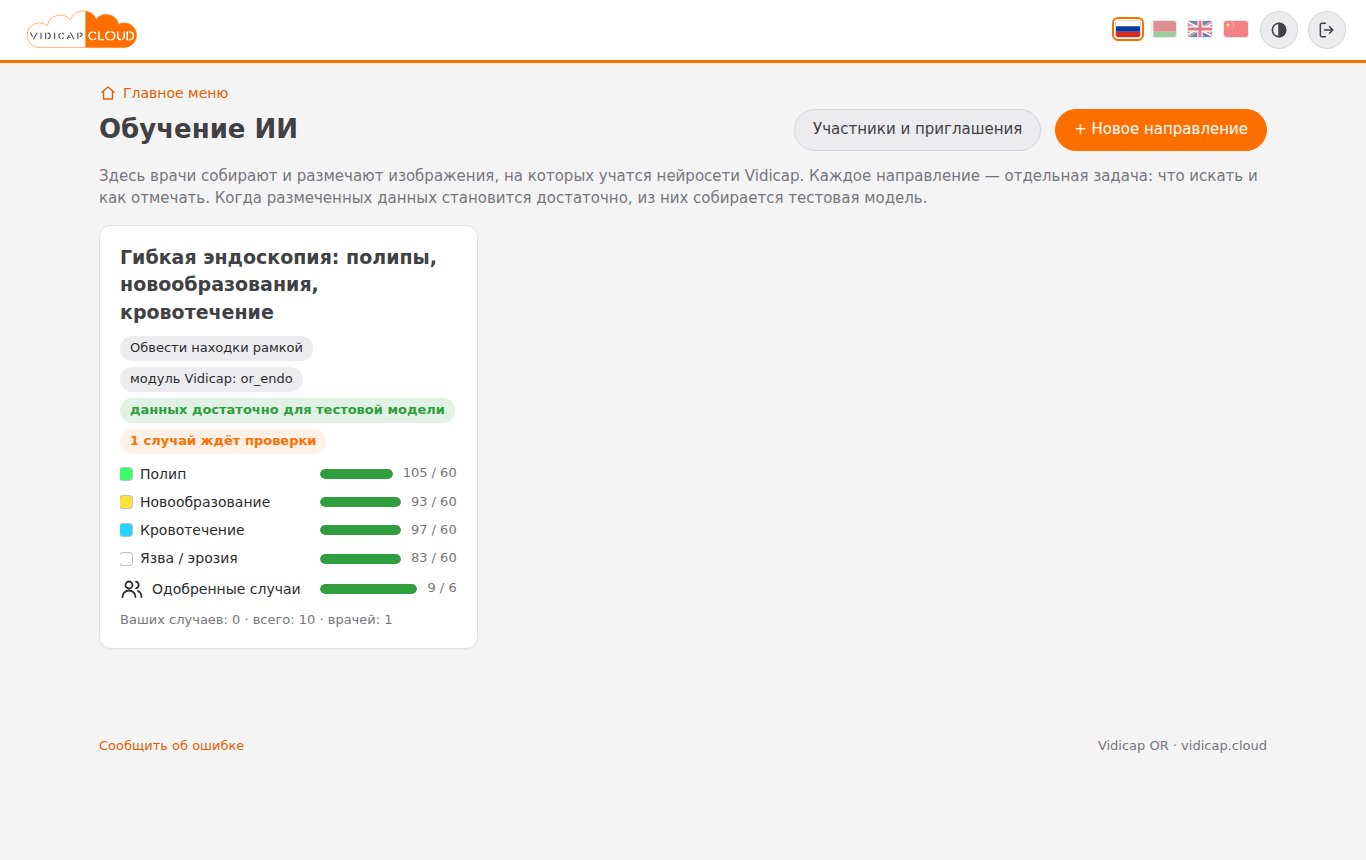Click the yellow Новообразование color swatch

[126, 502]
